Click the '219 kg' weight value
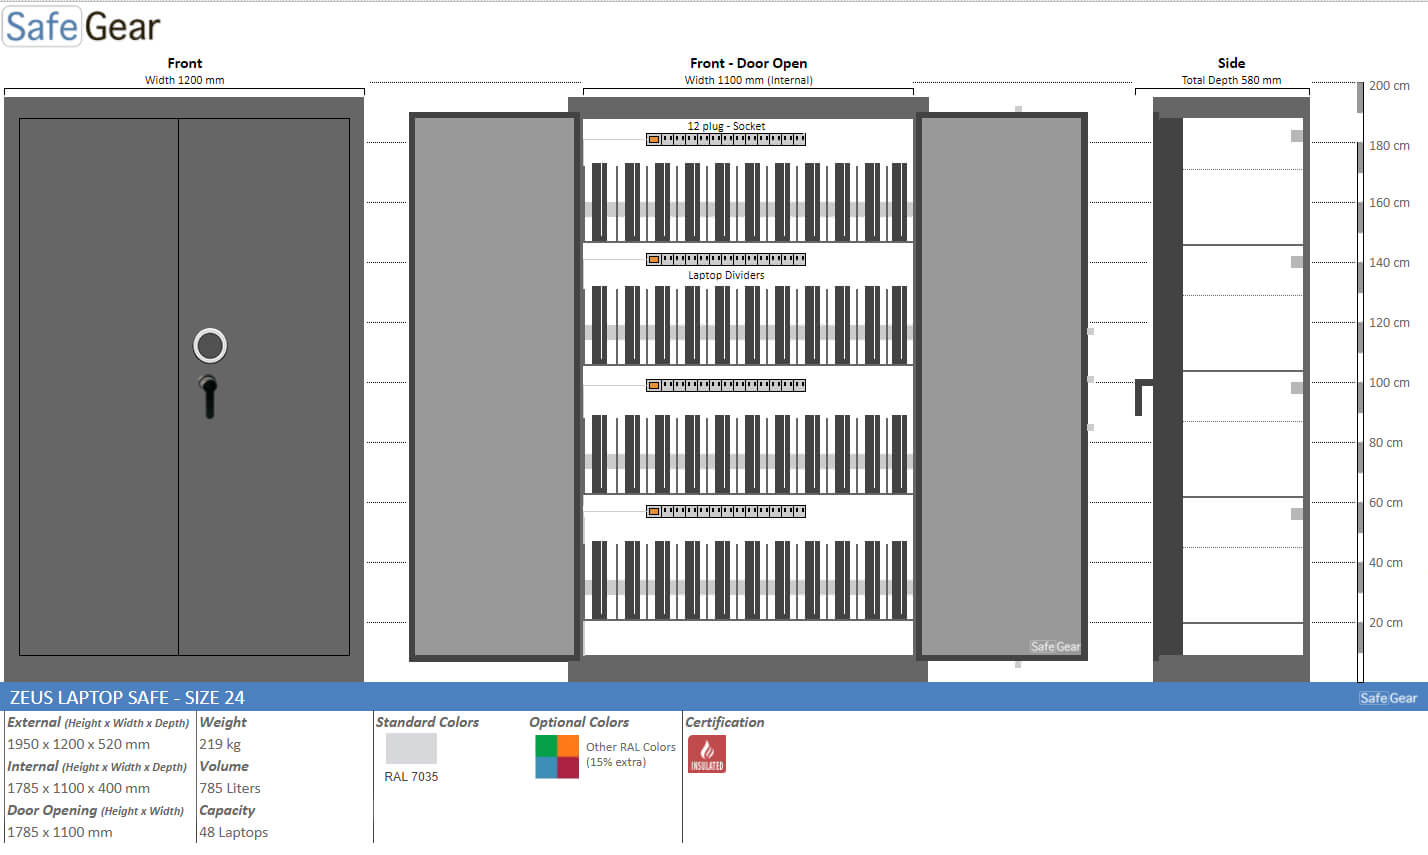The height and width of the screenshot is (855, 1428). point(220,744)
